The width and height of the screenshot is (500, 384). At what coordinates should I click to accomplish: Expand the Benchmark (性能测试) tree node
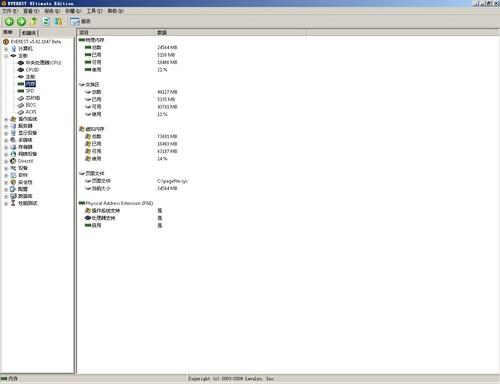pos(6,203)
